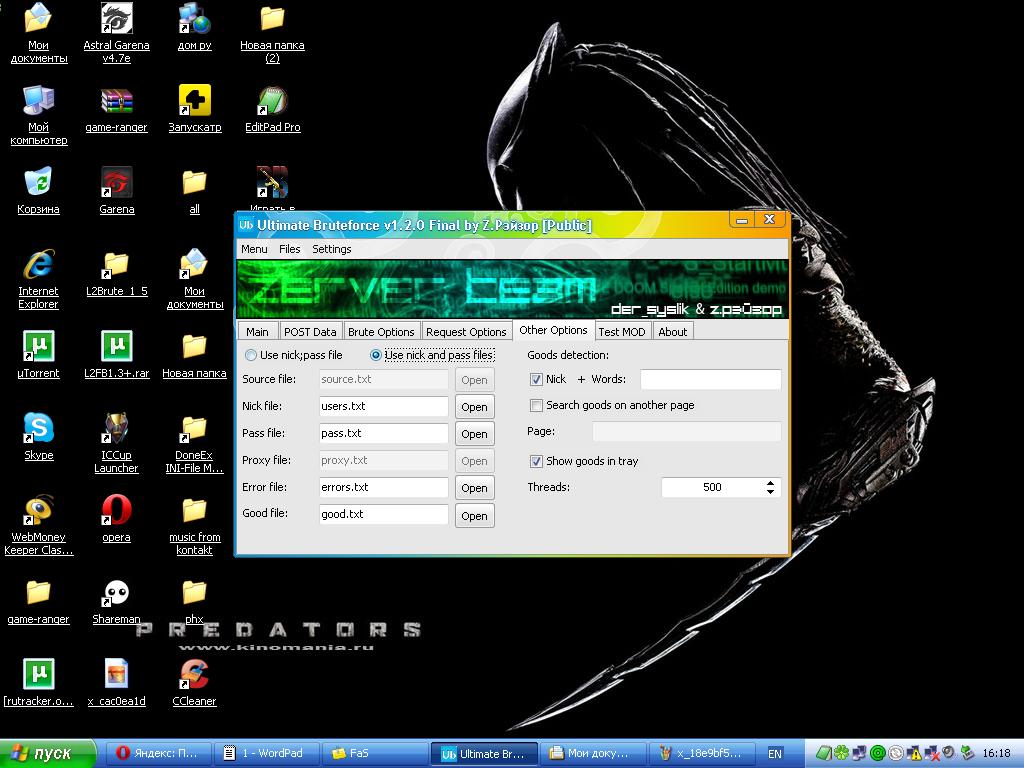Switch to the Request Options tab
Viewport: 1024px width, 768px height.
(x=466, y=332)
